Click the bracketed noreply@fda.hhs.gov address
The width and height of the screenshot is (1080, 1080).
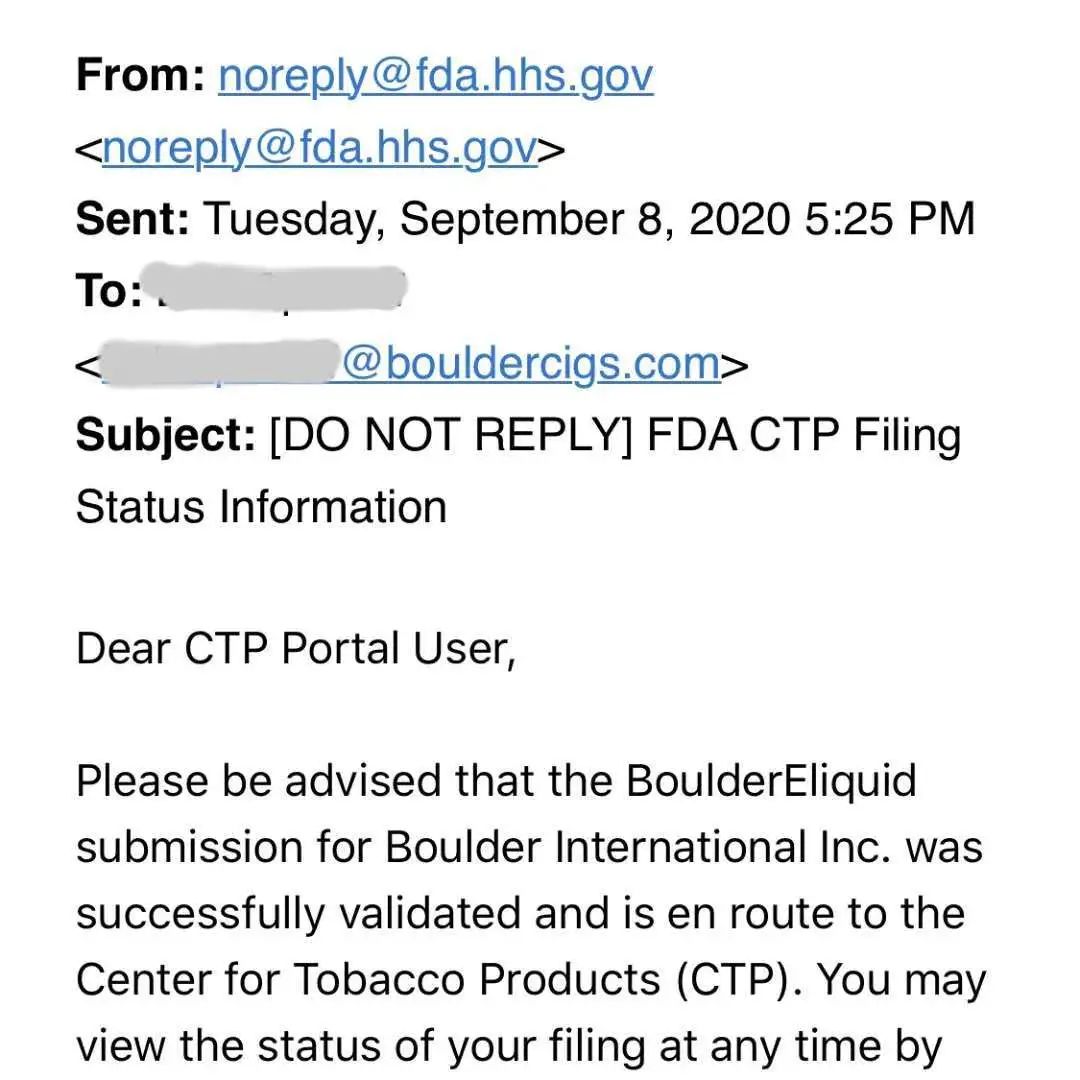click(320, 148)
